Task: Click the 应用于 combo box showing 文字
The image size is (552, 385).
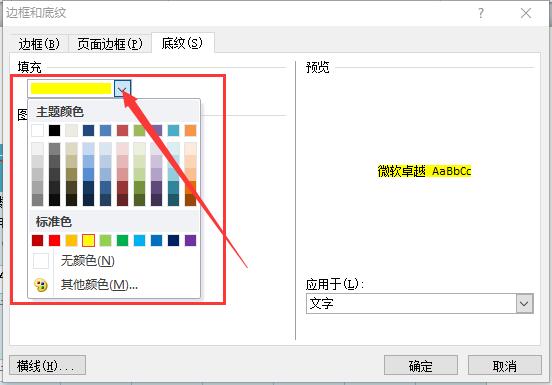Action: point(420,303)
